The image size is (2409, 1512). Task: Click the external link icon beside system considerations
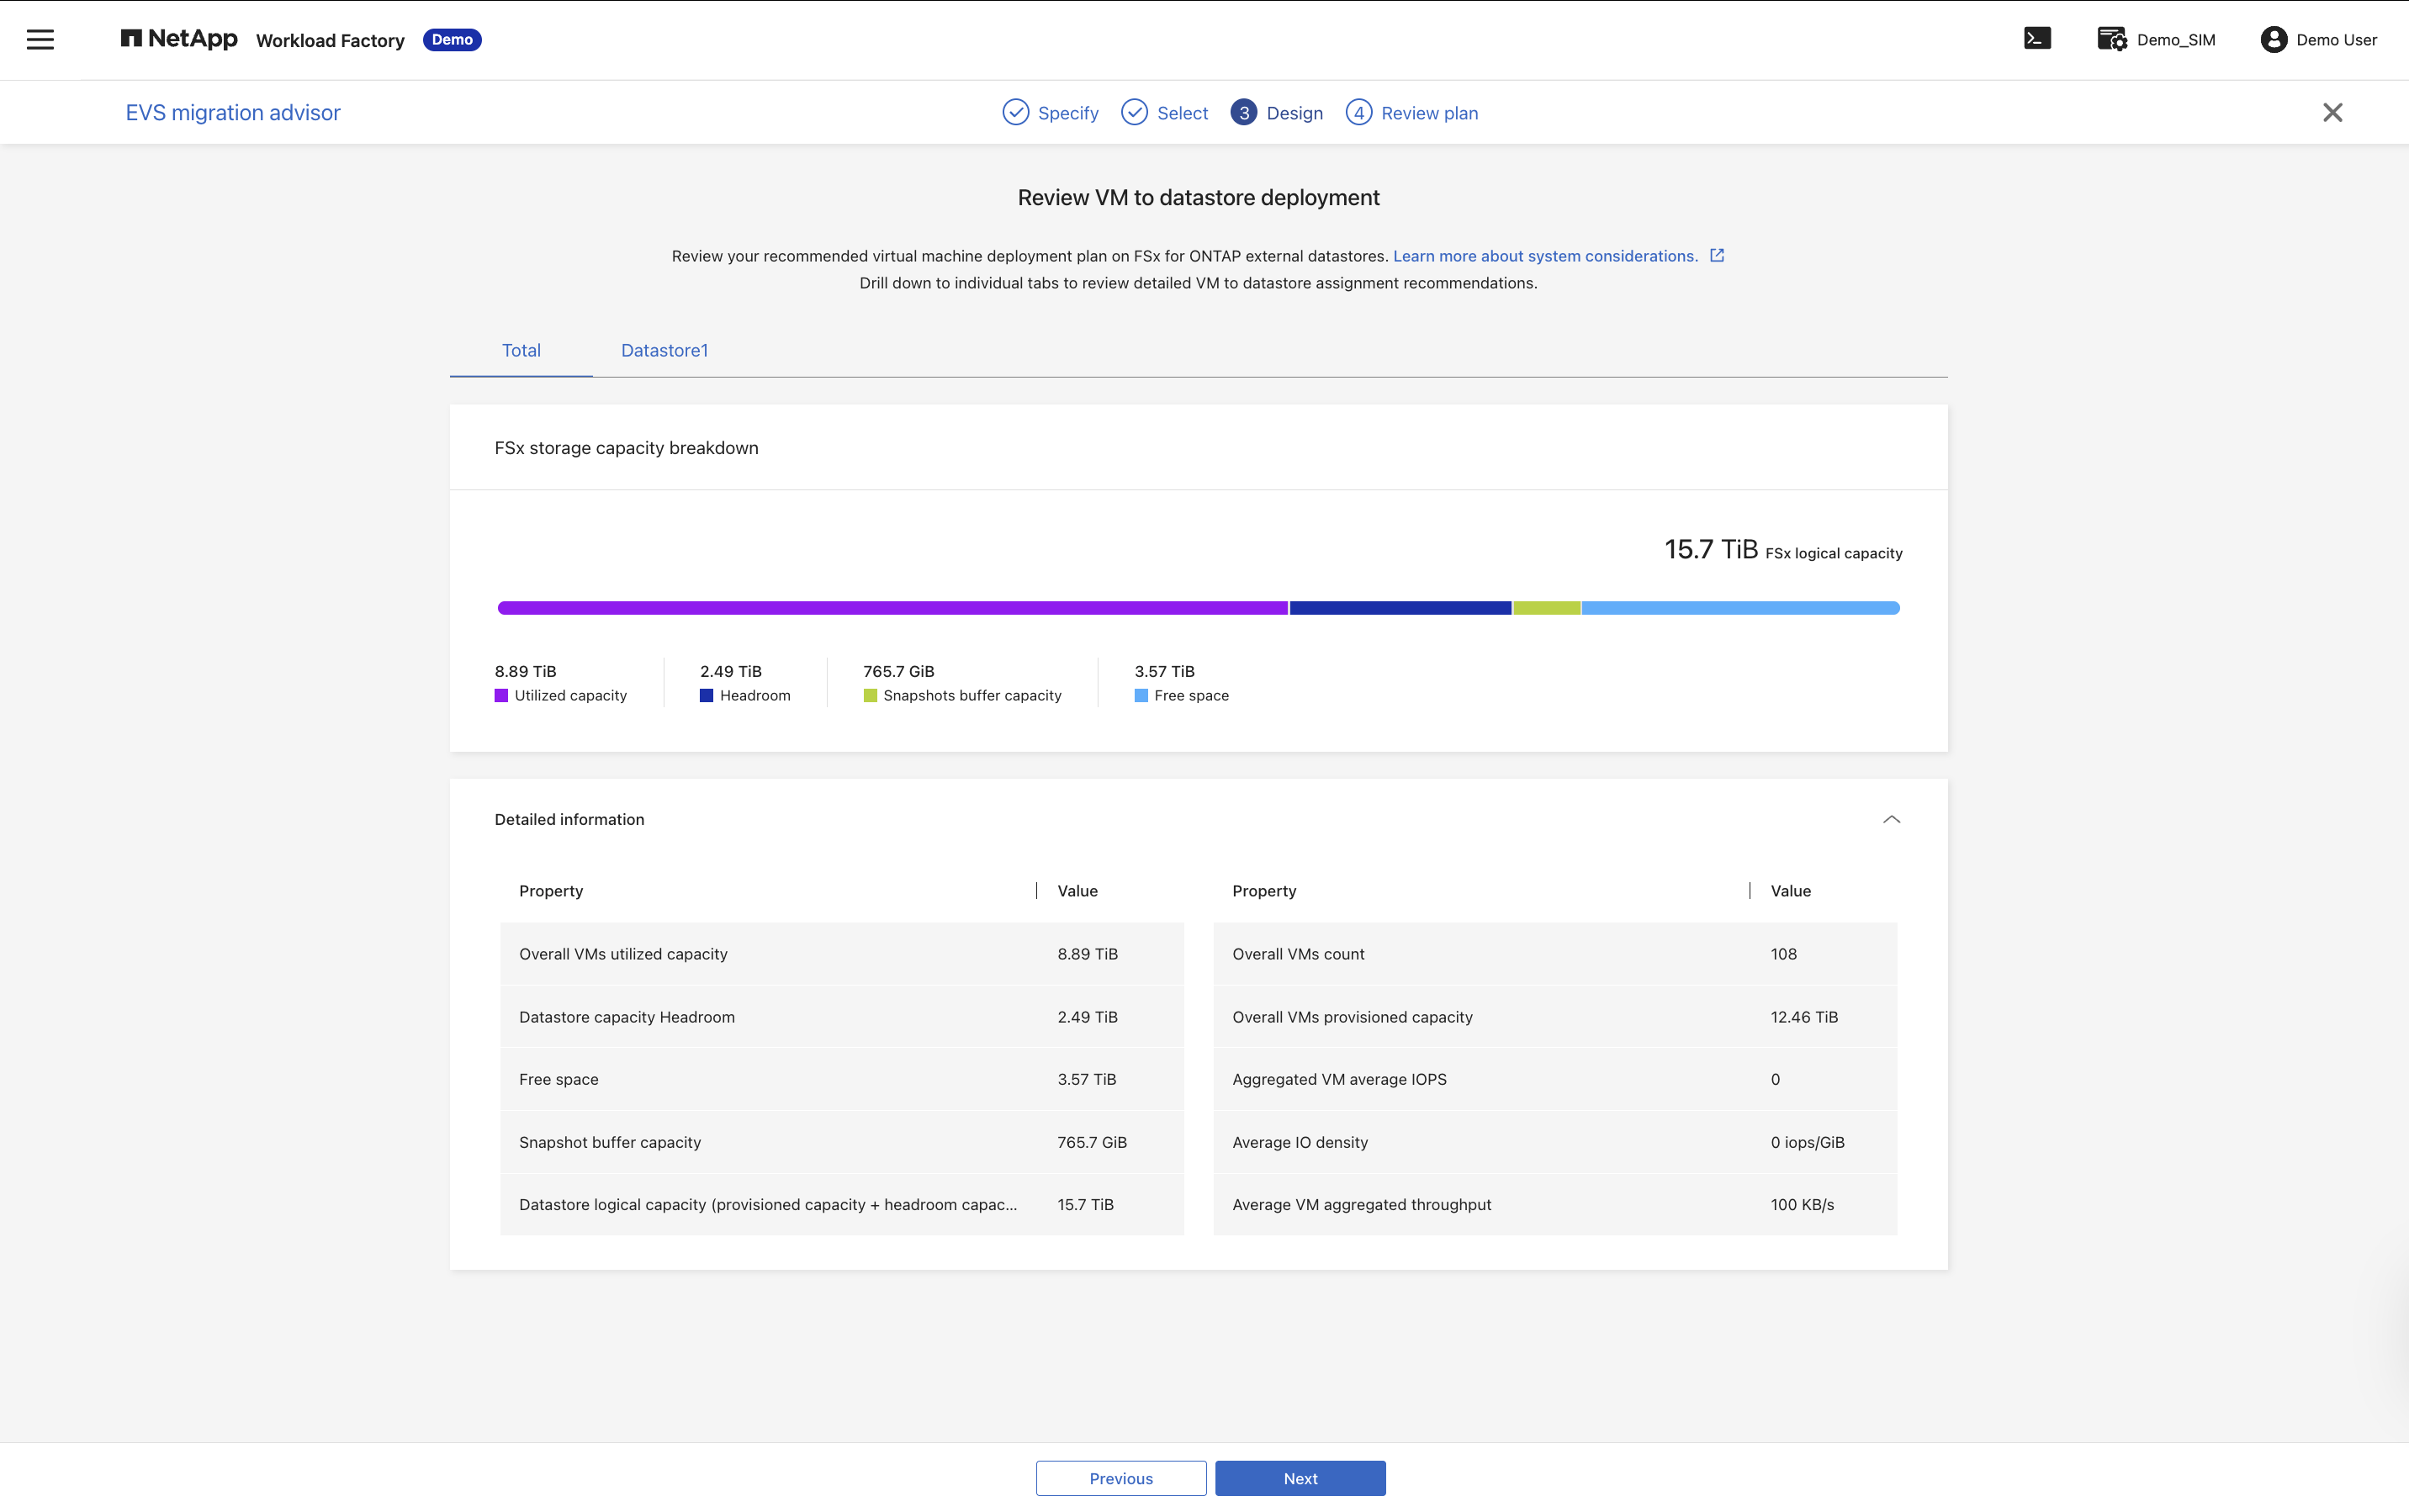1717,255
